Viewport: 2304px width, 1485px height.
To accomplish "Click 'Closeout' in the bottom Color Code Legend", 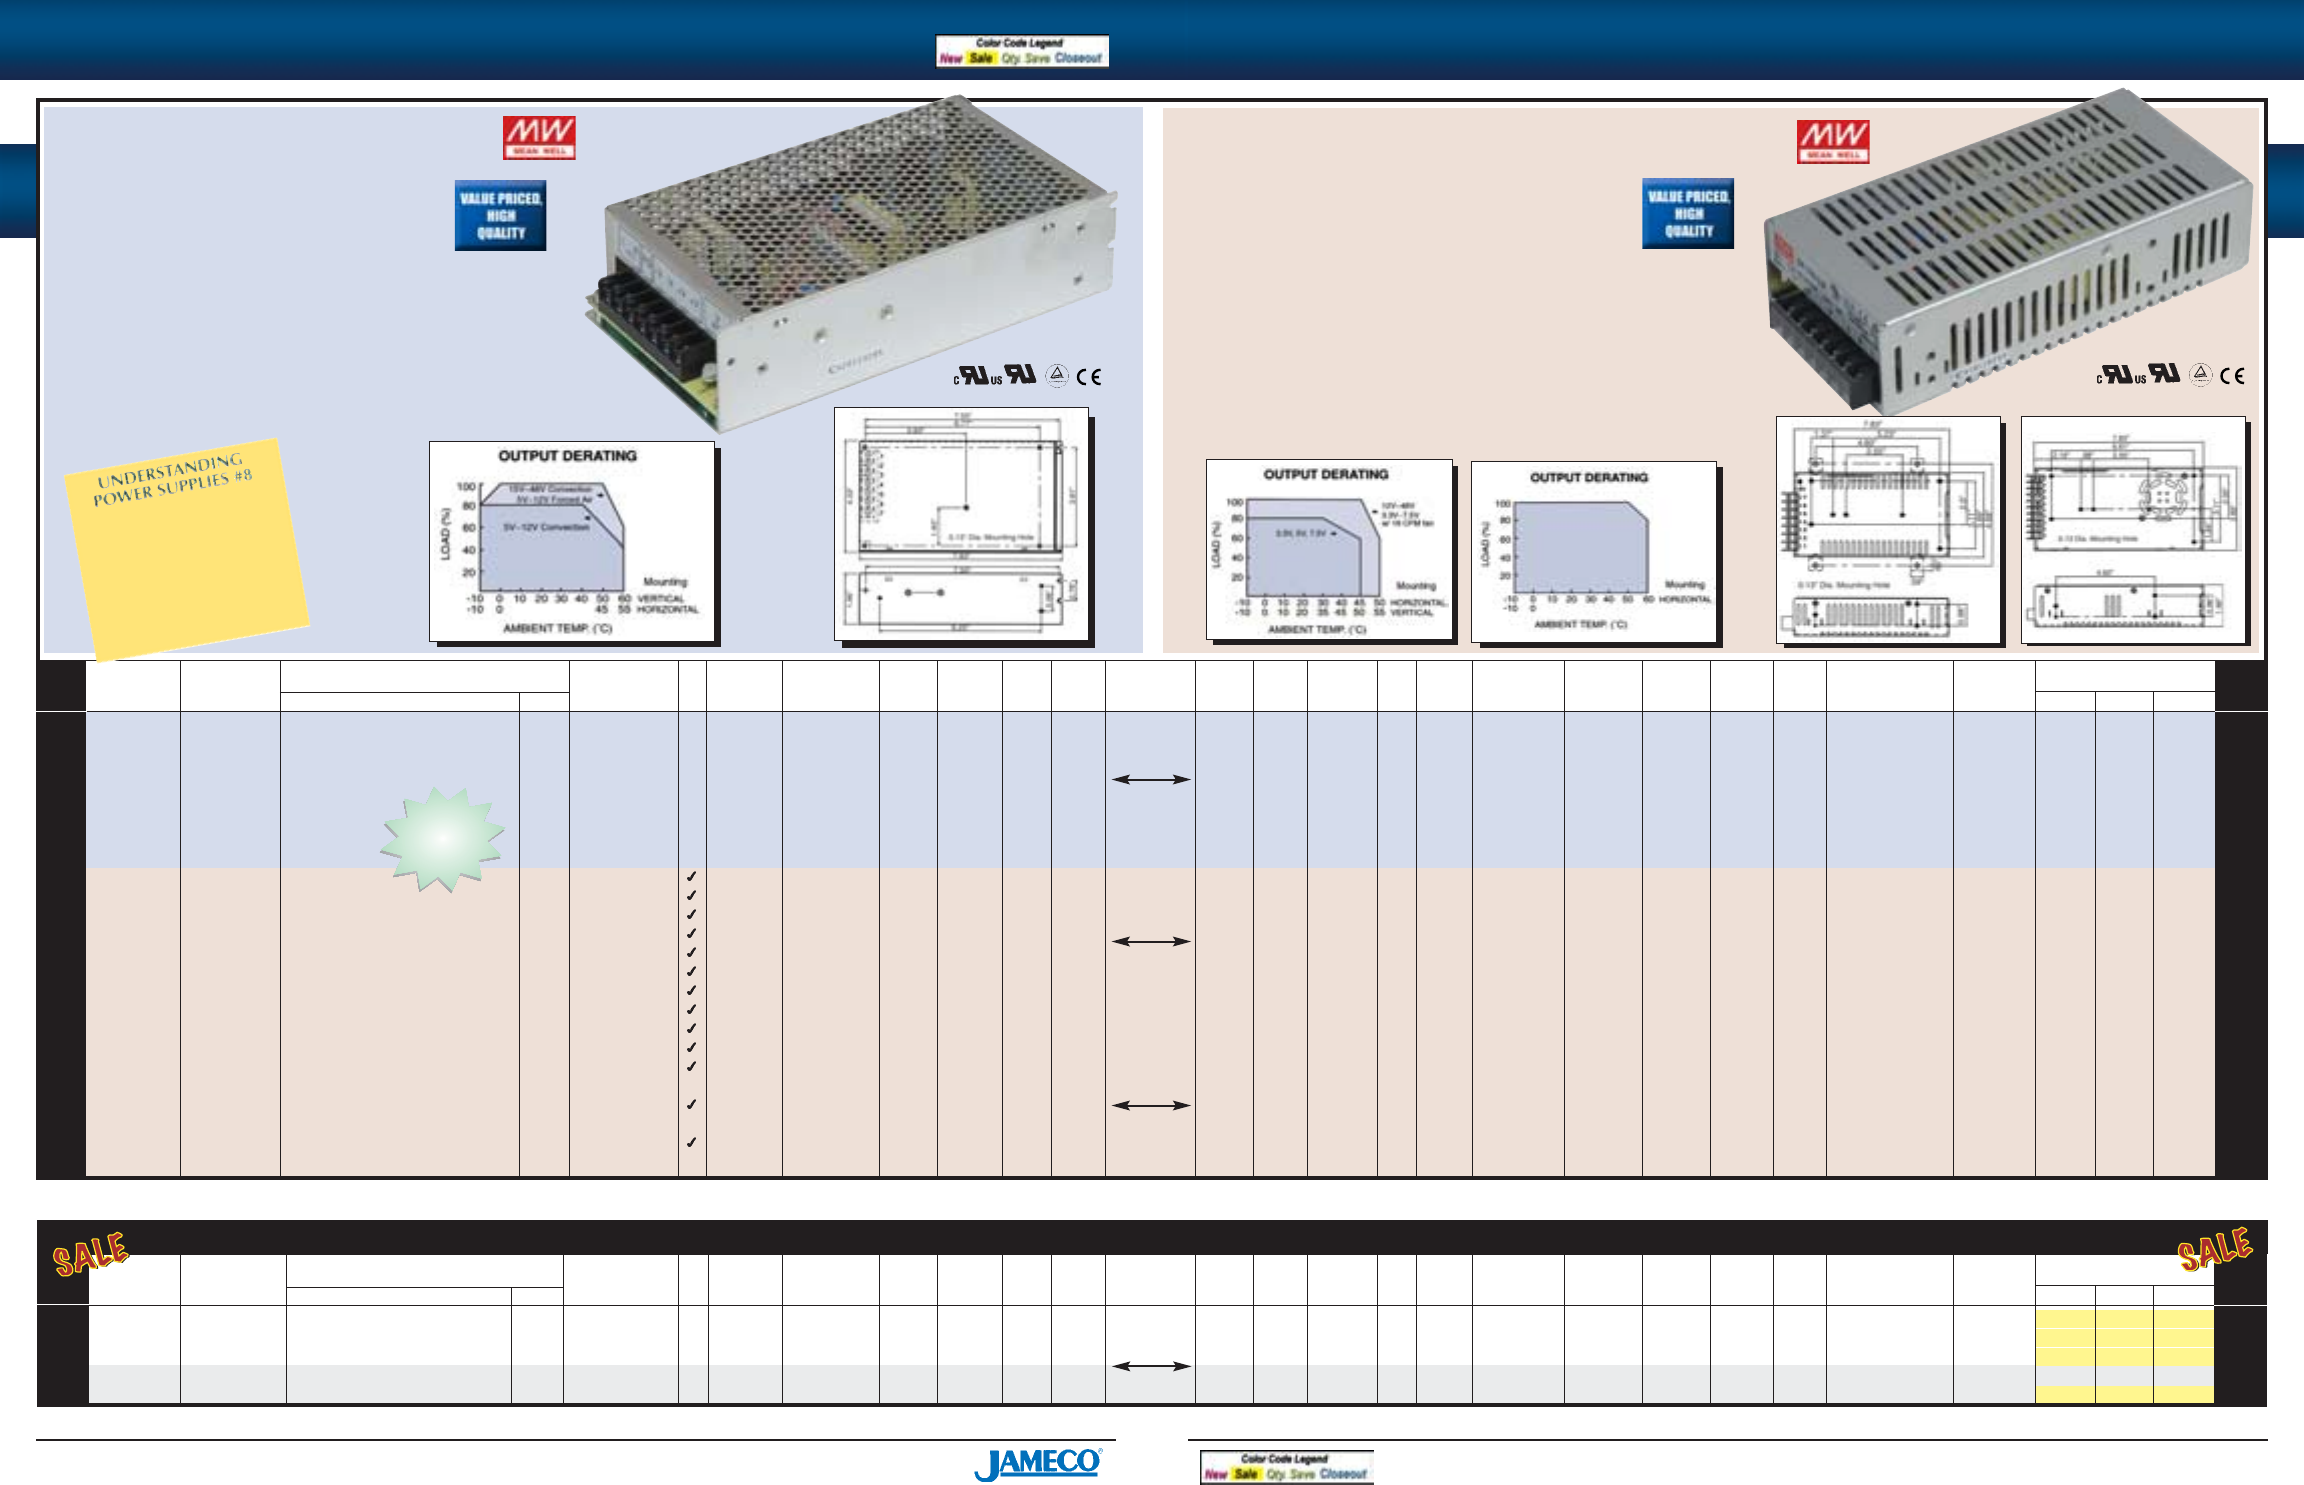I will coord(1343,1474).
